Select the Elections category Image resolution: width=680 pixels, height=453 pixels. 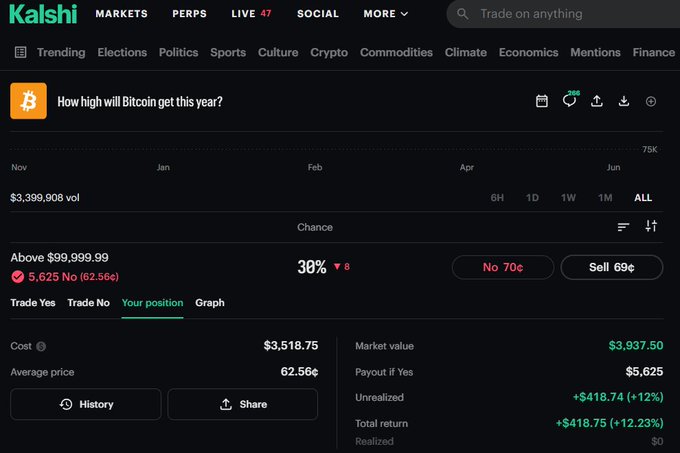[122, 52]
